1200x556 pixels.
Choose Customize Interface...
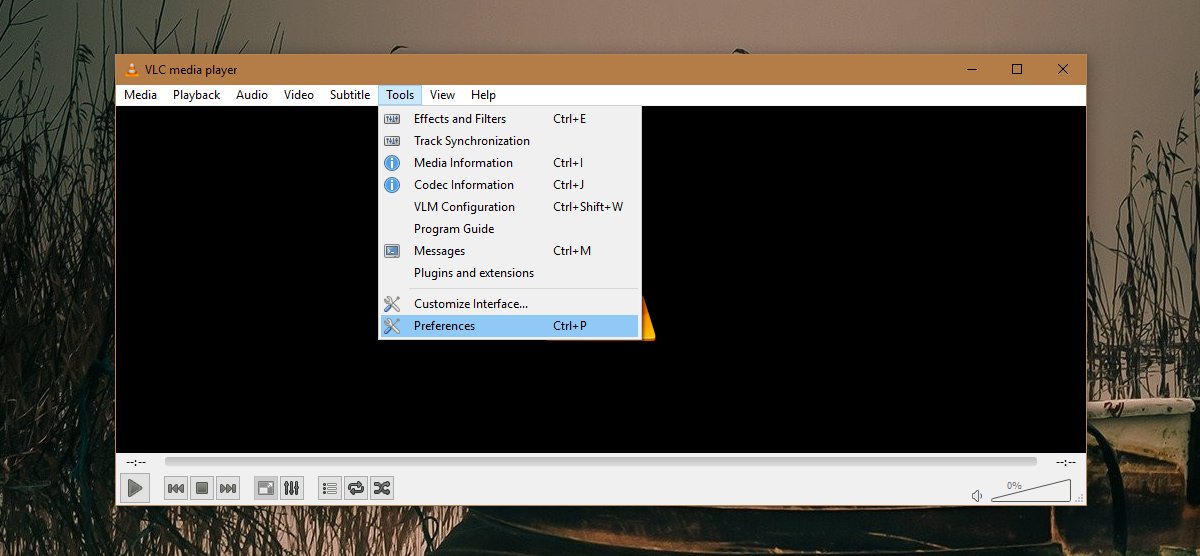point(509,304)
